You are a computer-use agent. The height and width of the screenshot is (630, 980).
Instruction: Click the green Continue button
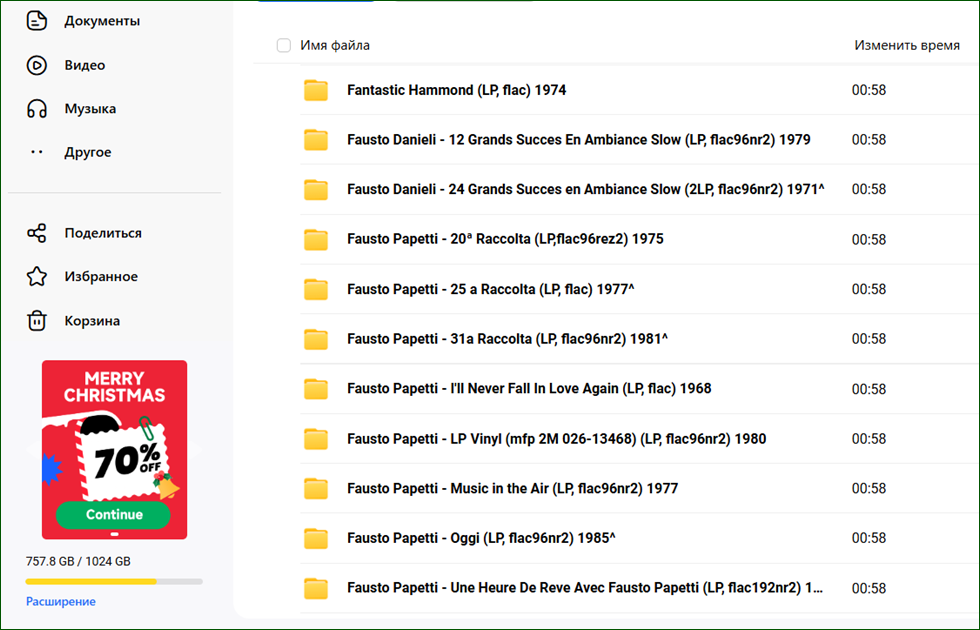pyautogui.click(x=113, y=514)
